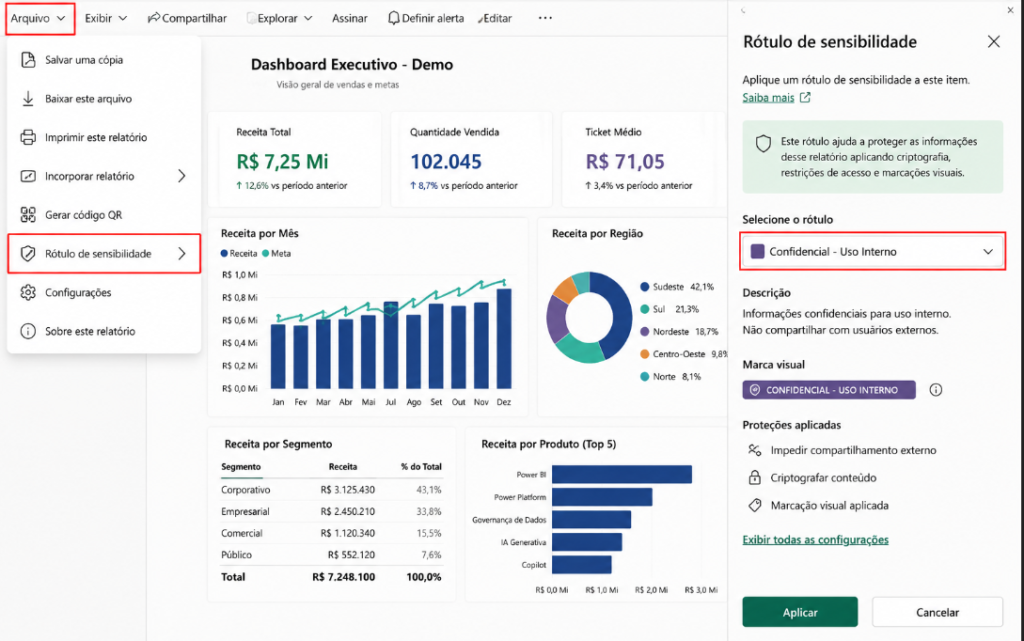Click the Criptografar conteúdo lock icon
This screenshot has height=641, width=1024.
point(754,477)
